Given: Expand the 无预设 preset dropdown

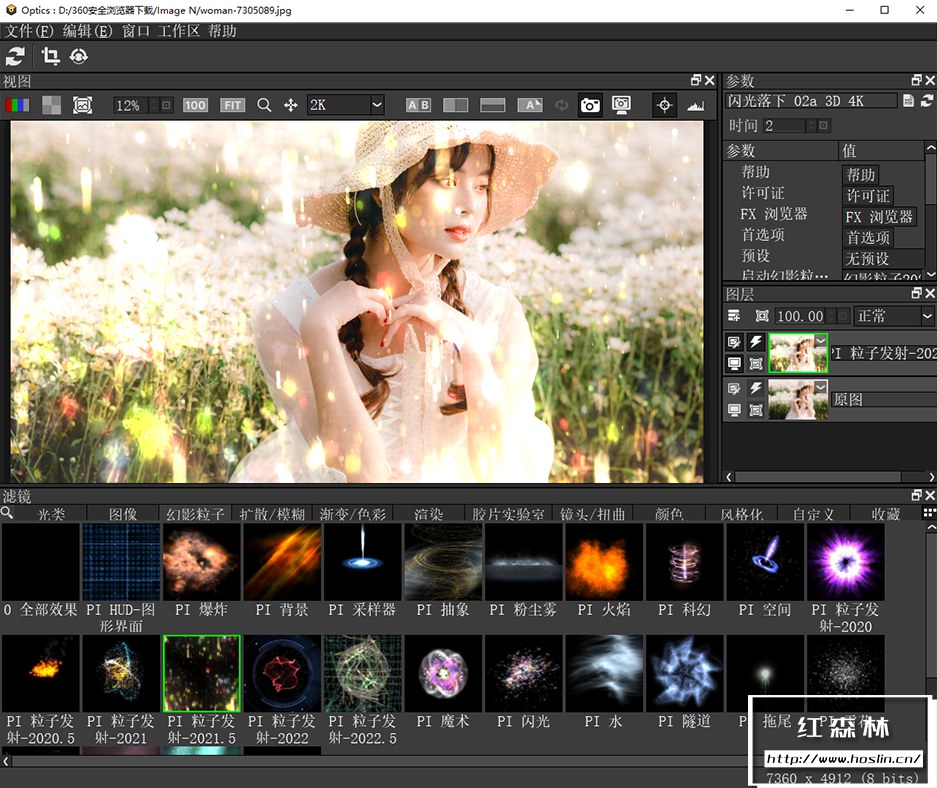Looking at the screenshot, I should 867,259.
